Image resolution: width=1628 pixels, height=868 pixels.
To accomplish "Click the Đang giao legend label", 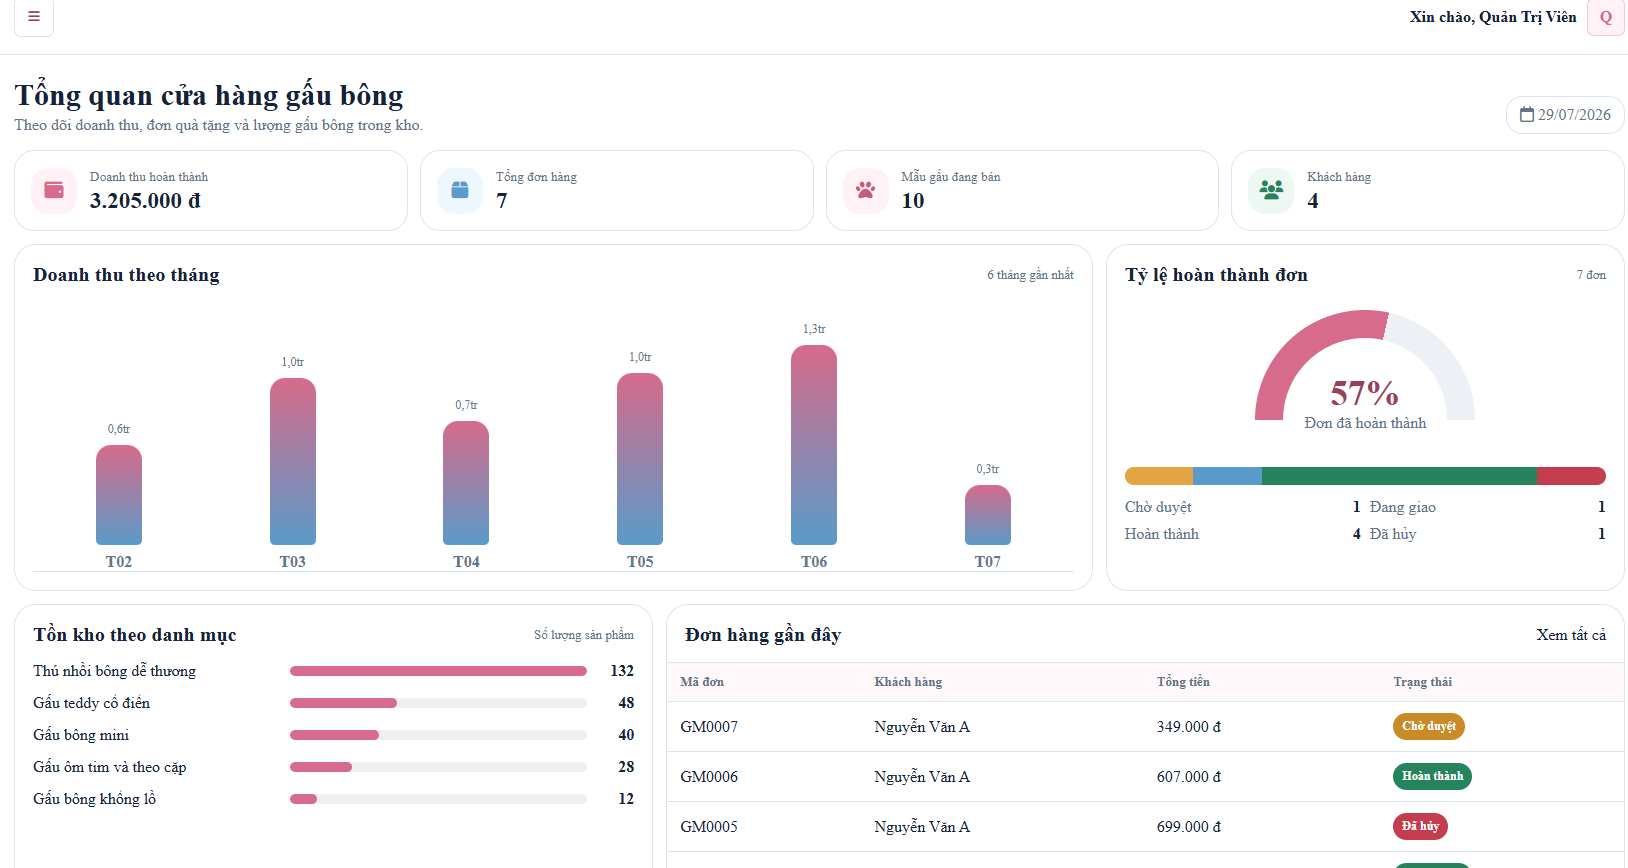I will coord(1403,507).
